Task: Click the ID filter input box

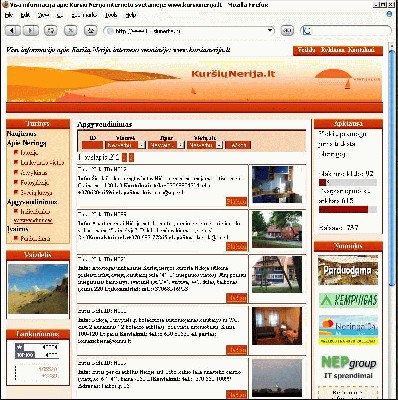Action: tap(92, 145)
